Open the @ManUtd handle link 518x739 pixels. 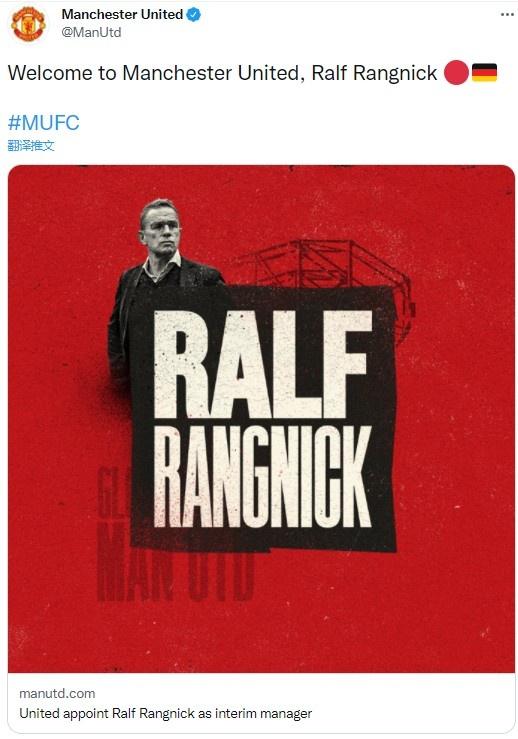91,33
